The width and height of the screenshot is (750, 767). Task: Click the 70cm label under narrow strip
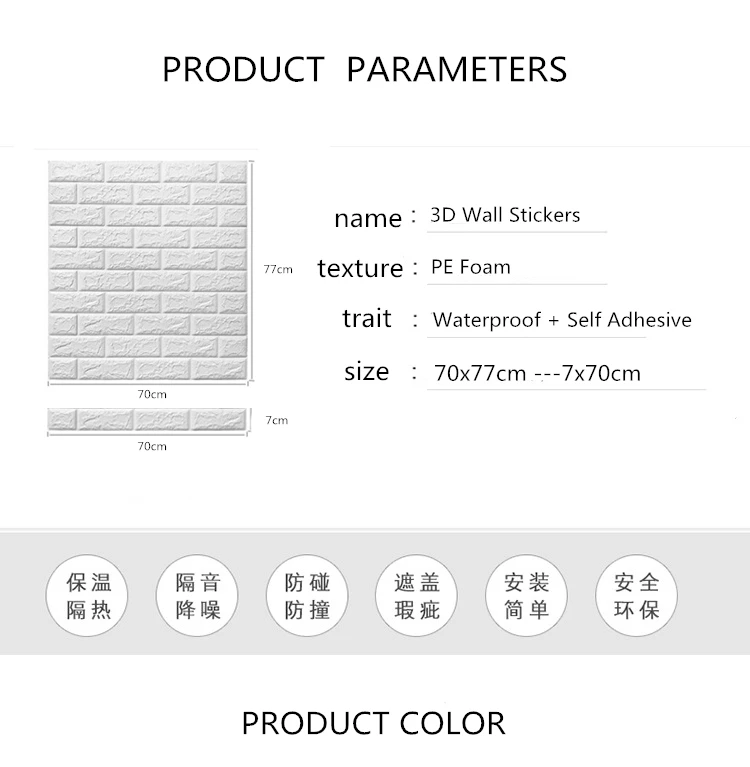(x=152, y=446)
